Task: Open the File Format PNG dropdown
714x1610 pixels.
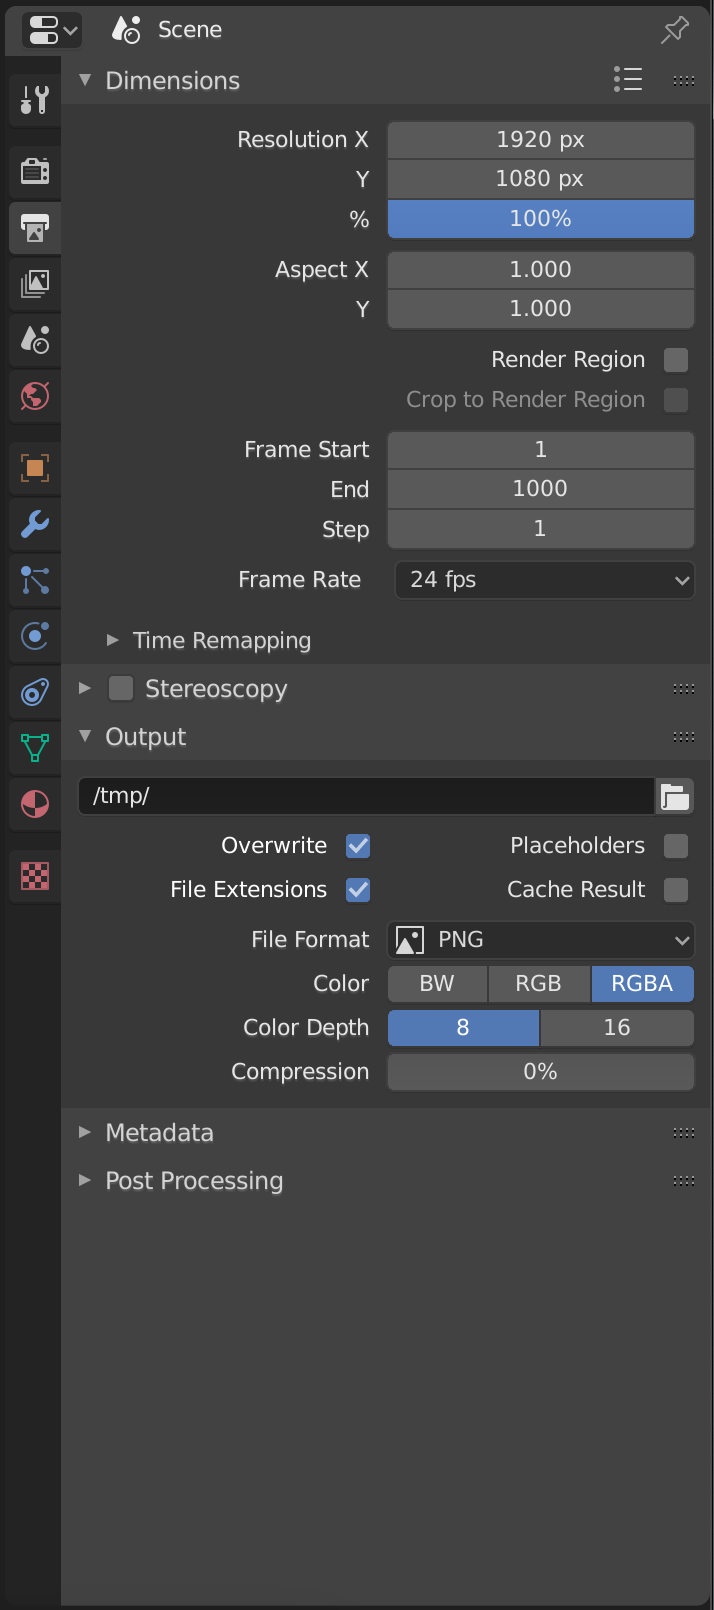Action: tap(541, 940)
